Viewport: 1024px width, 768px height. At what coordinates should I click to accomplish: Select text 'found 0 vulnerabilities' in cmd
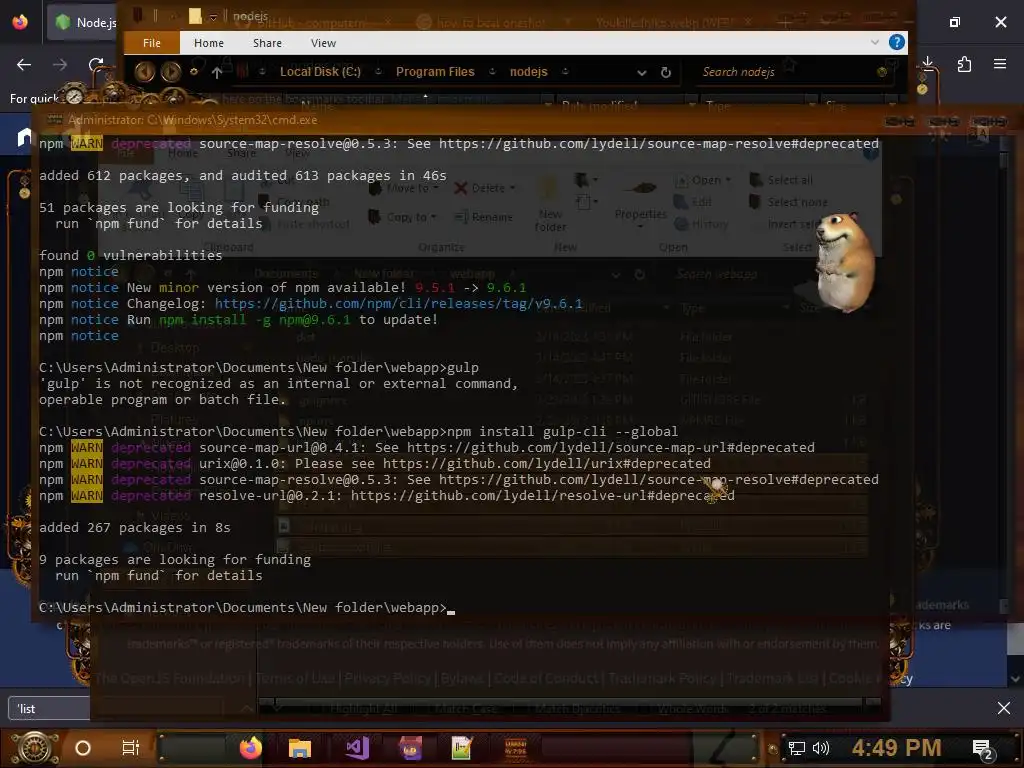tap(131, 255)
